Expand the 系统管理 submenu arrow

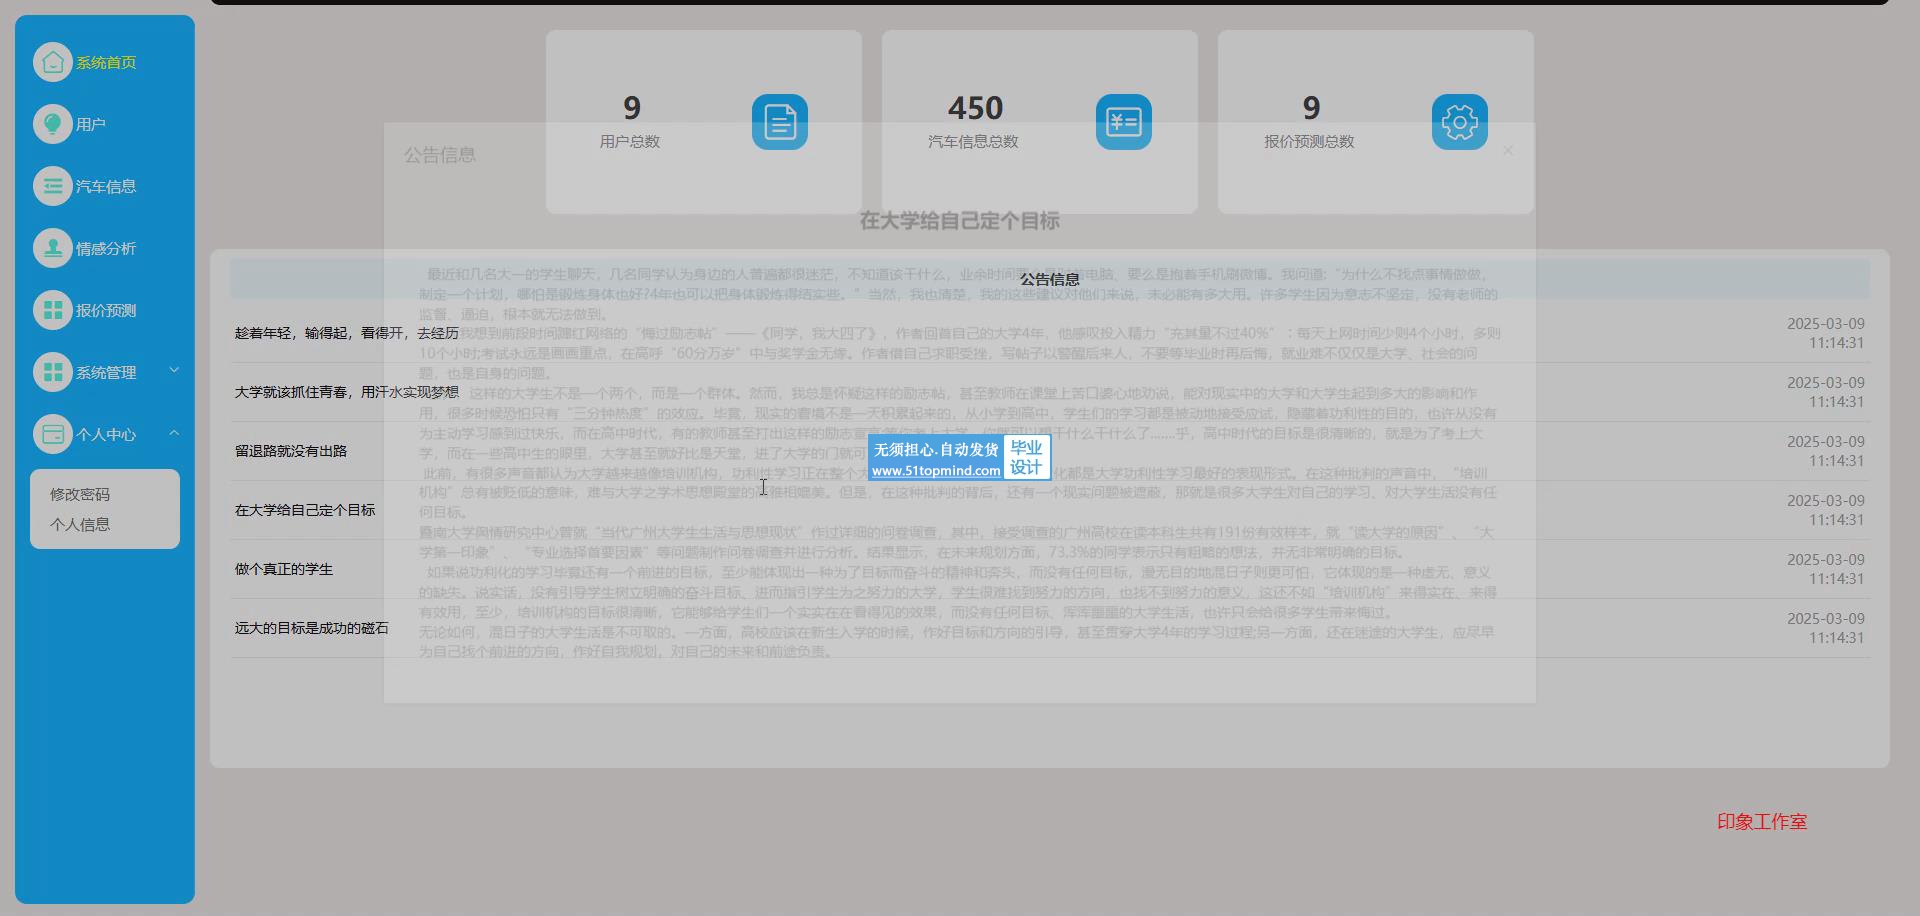(x=174, y=371)
